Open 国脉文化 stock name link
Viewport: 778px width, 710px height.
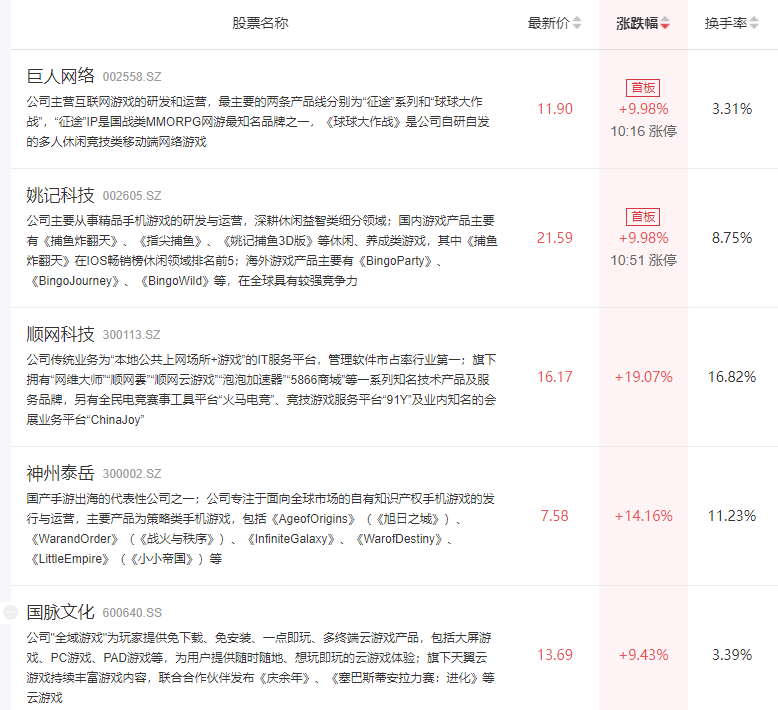[61, 612]
